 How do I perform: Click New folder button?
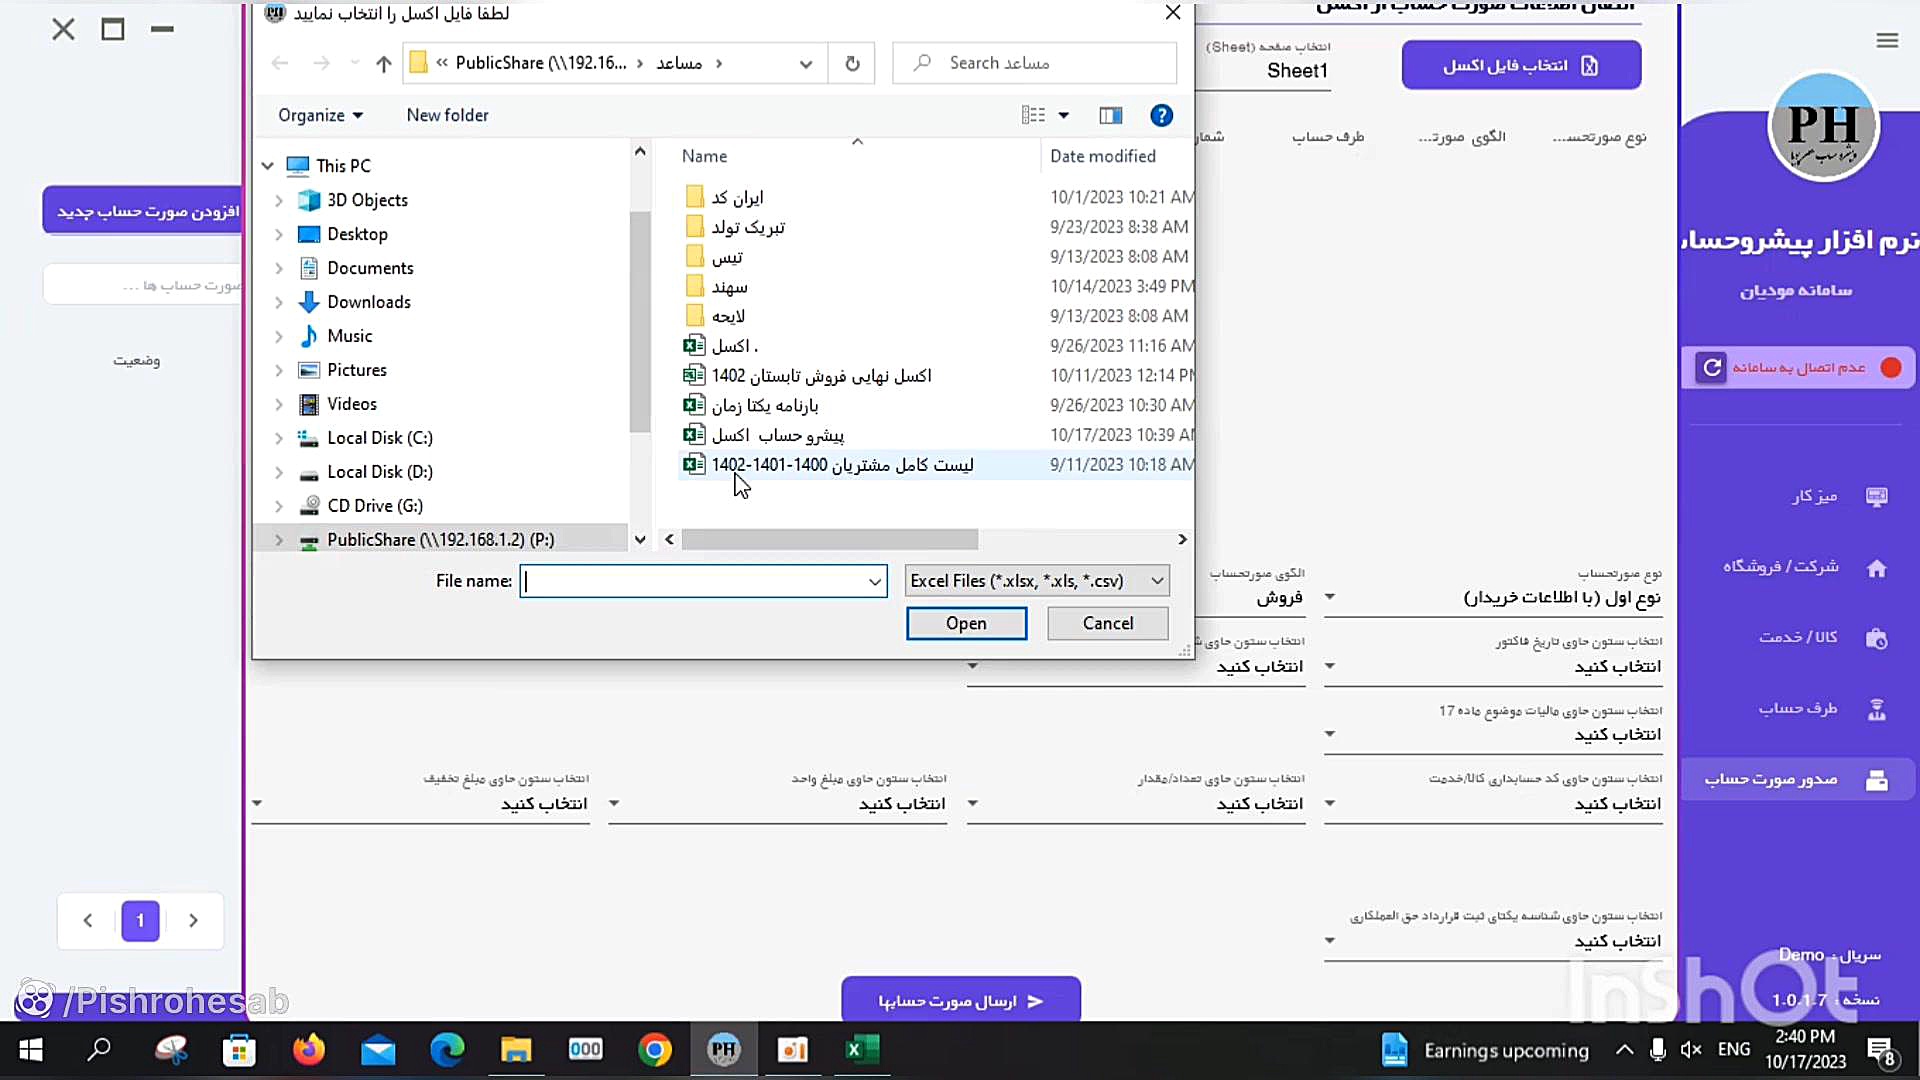pyautogui.click(x=447, y=115)
